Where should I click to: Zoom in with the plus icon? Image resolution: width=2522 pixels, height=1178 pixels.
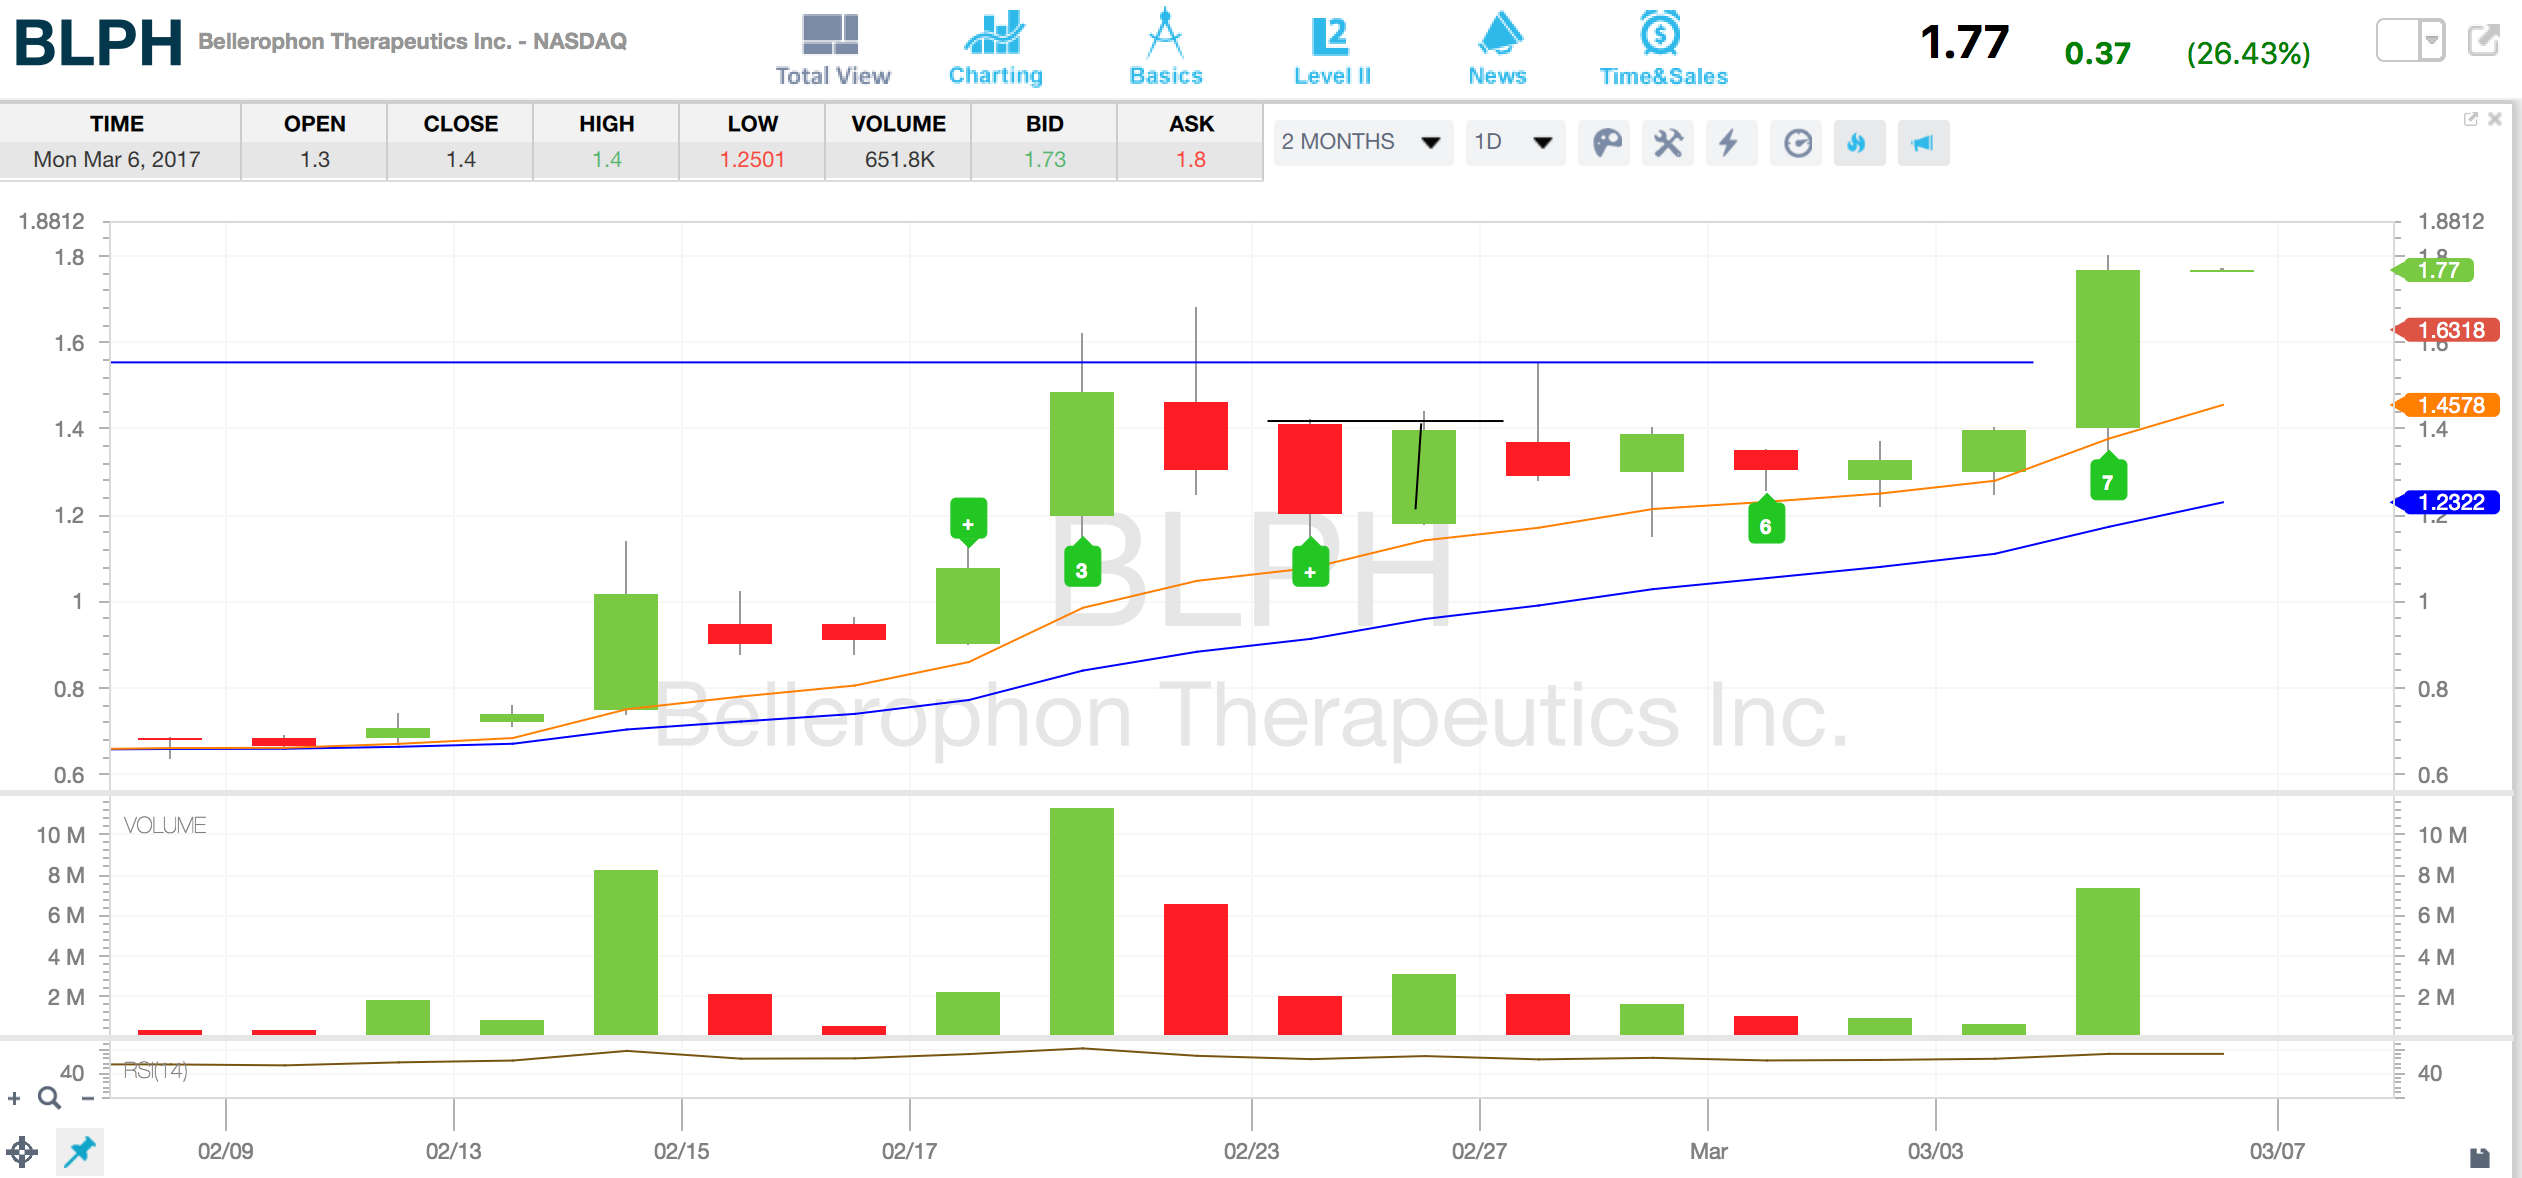pyautogui.click(x=14, y=1099)
